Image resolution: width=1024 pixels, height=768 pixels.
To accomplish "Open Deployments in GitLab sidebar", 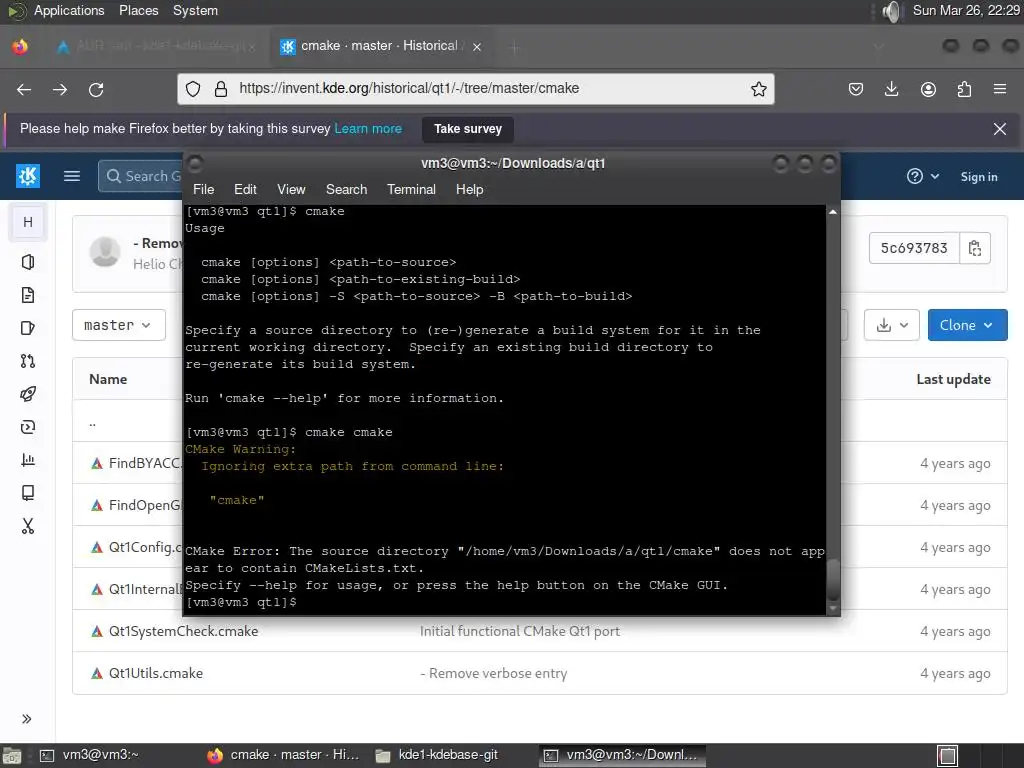I will pos(27,426).
